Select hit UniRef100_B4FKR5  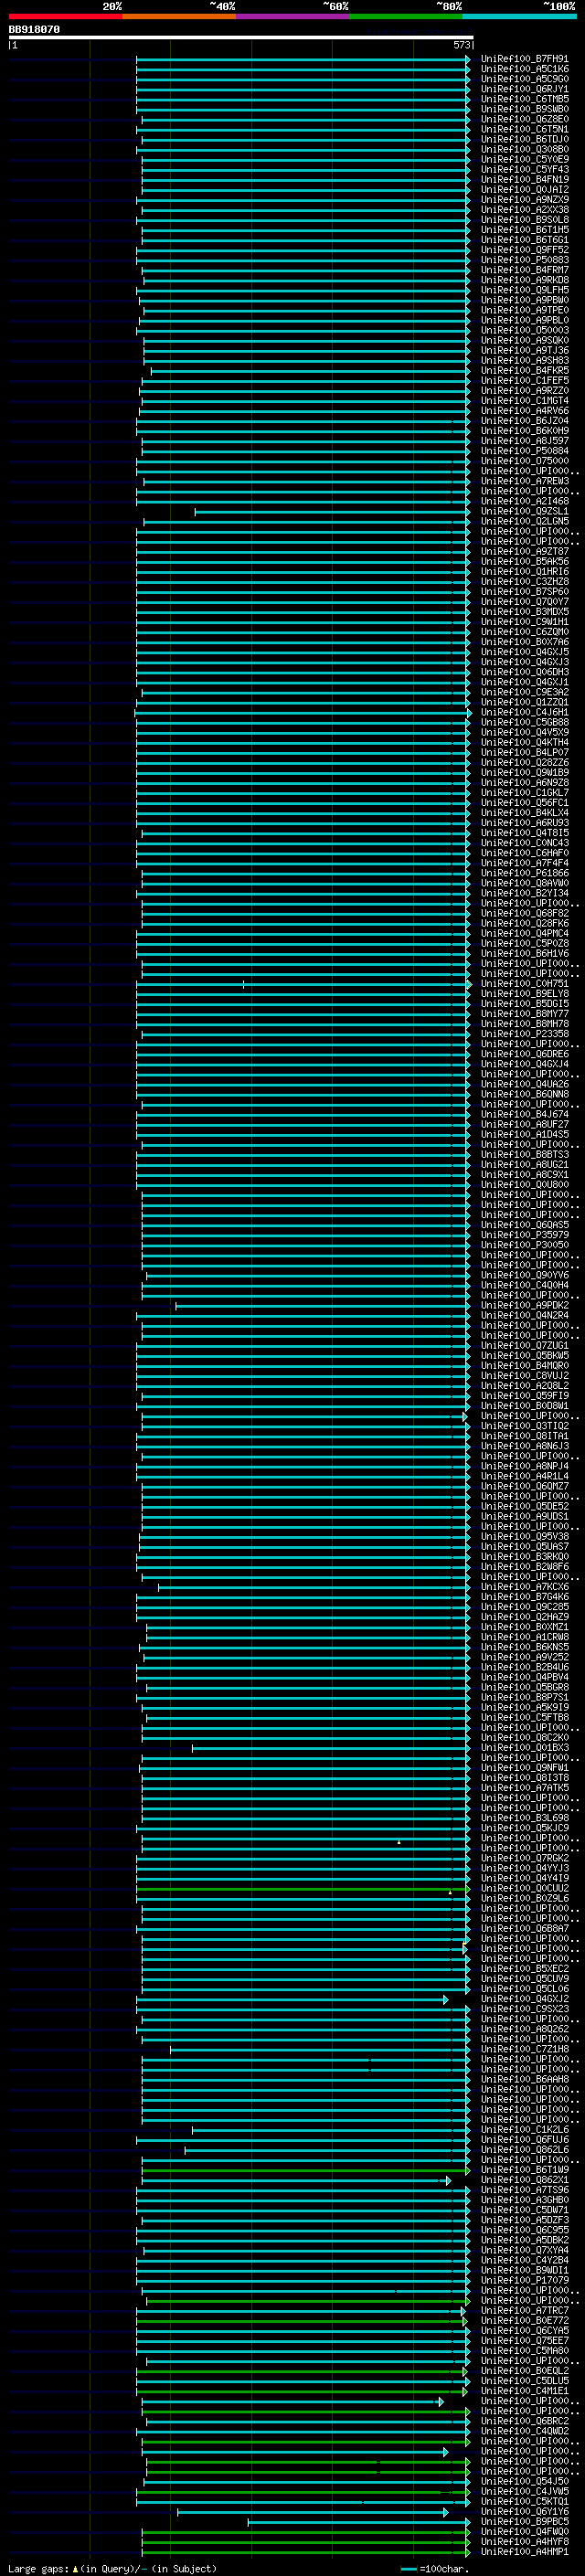click(x=524, y=371)
